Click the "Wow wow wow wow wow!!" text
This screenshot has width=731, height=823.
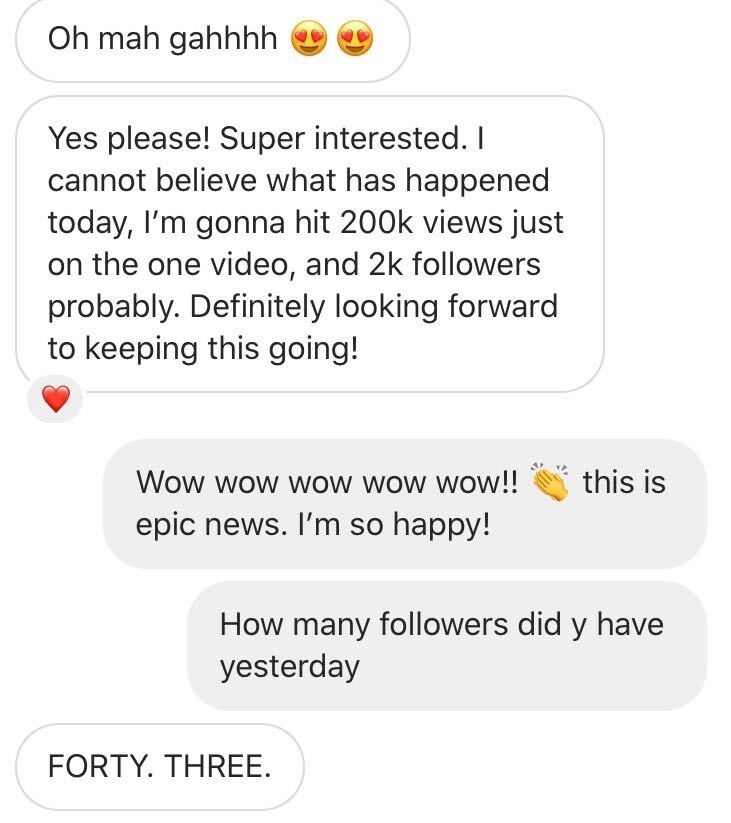point(327,483)
